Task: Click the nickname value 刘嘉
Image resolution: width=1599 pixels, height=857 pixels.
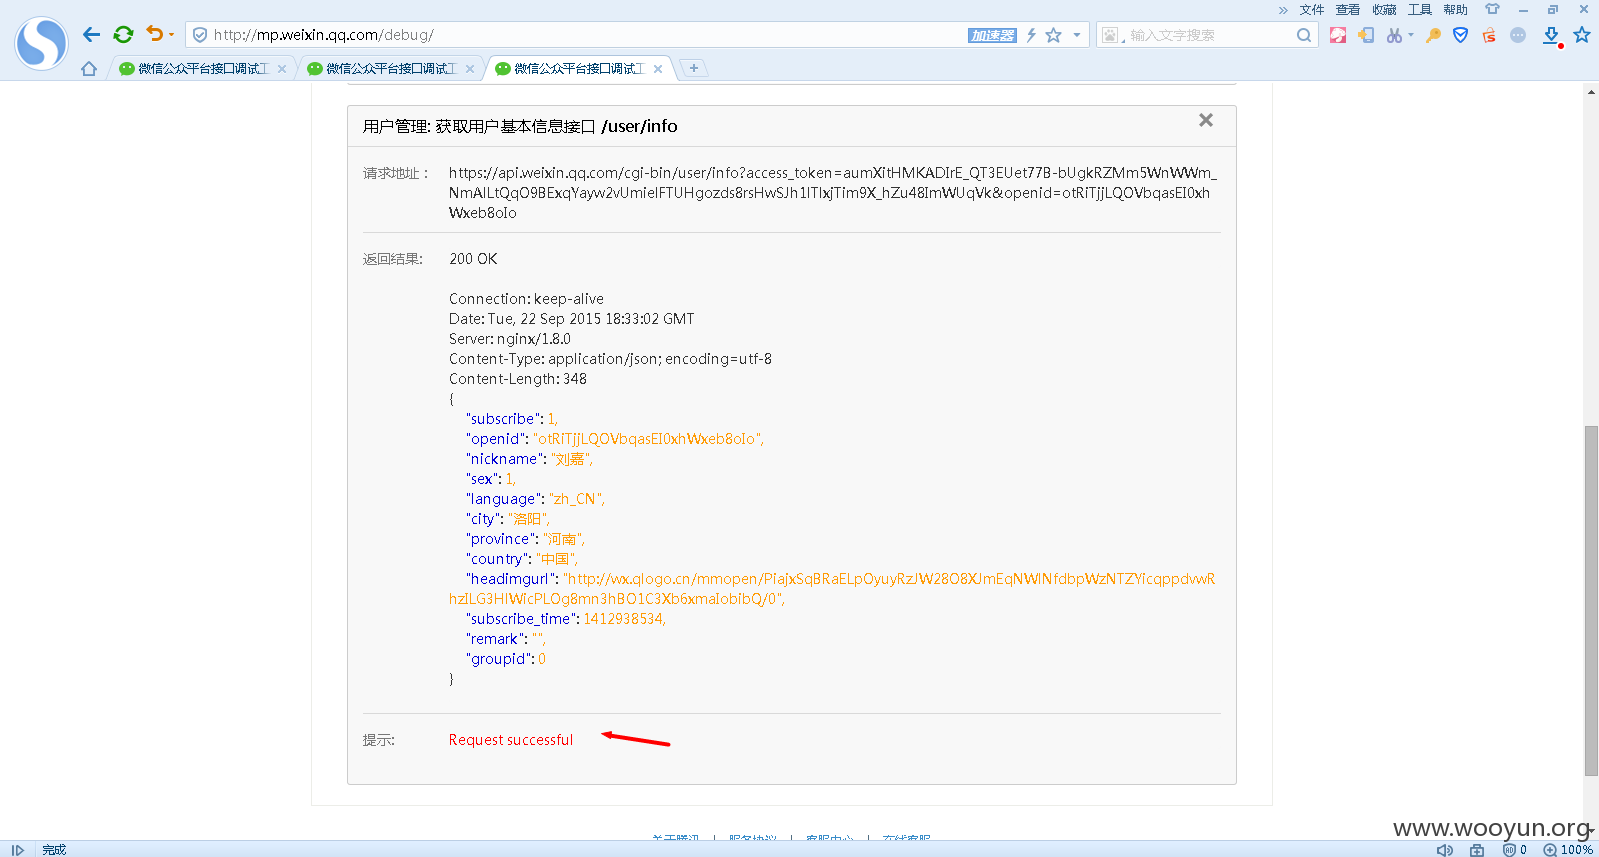Action: (x=572, y=459)
